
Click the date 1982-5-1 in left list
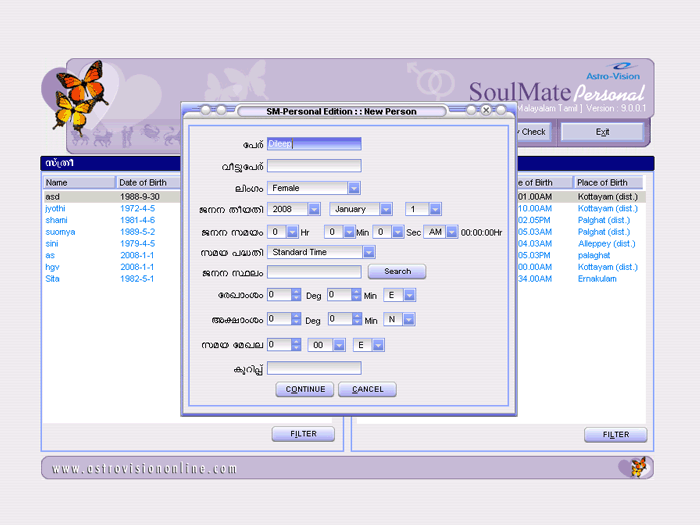point(137,279)
